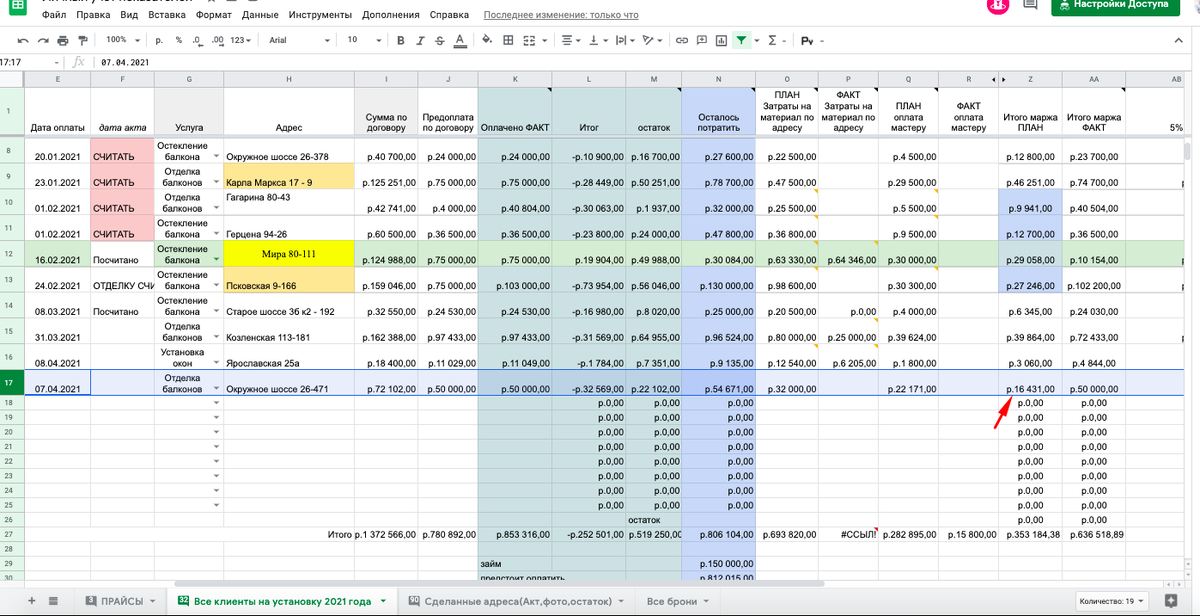Open the borders menu
1200x616 pixels.
point(508,40)
